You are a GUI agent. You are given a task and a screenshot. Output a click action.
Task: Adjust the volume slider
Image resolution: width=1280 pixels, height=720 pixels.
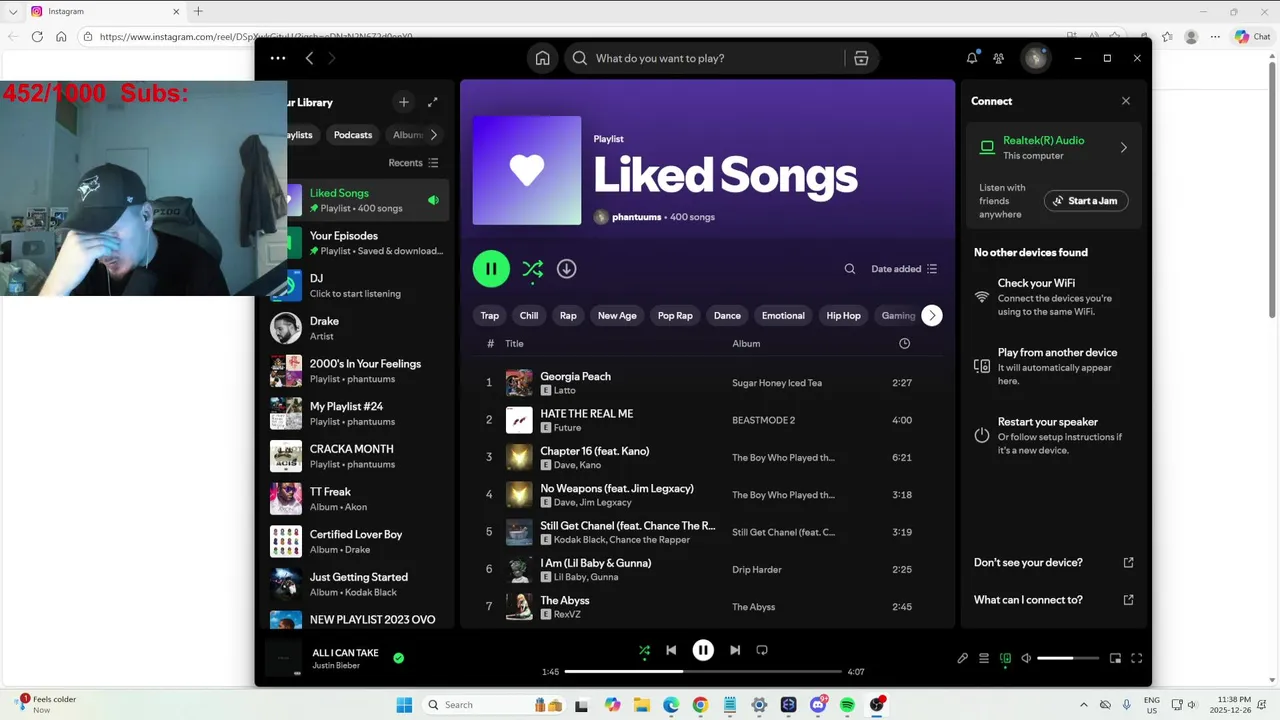1068,658
